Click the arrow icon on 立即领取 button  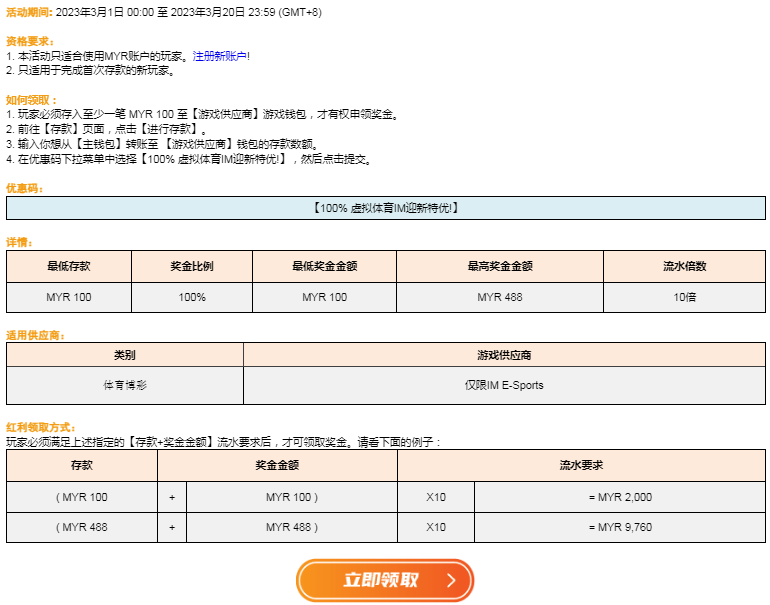click(451, 580)
